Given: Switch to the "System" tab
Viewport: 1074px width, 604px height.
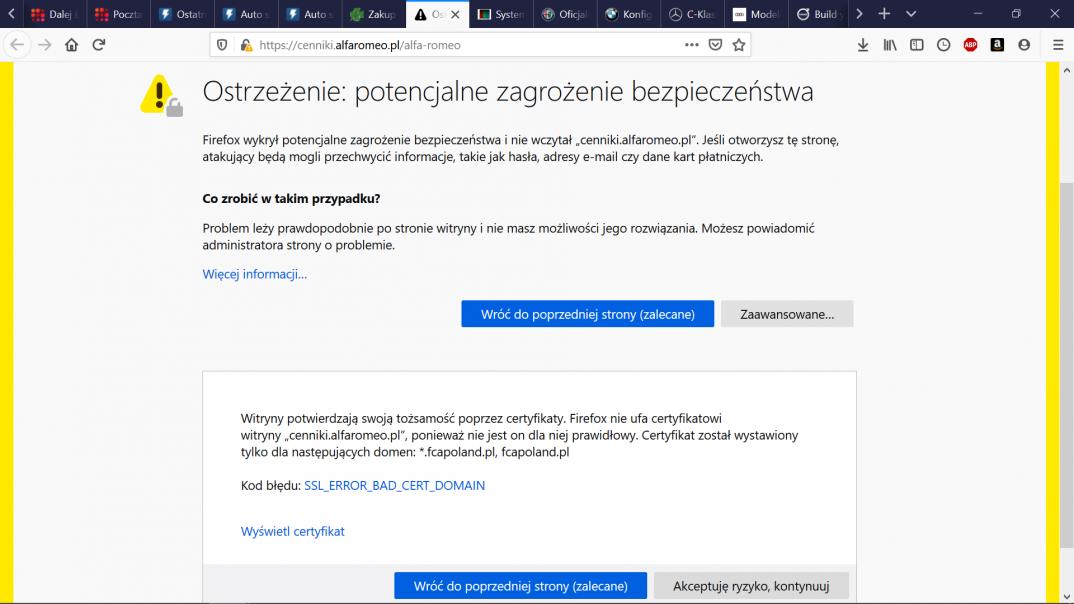Looking at the screenshot, I should point(501,14).
